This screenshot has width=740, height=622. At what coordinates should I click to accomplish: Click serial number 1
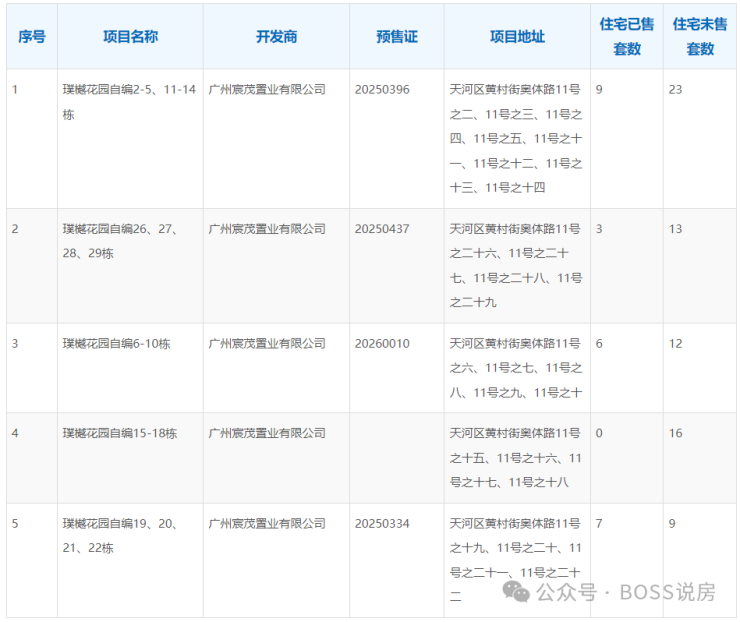(x=15, y=90)
